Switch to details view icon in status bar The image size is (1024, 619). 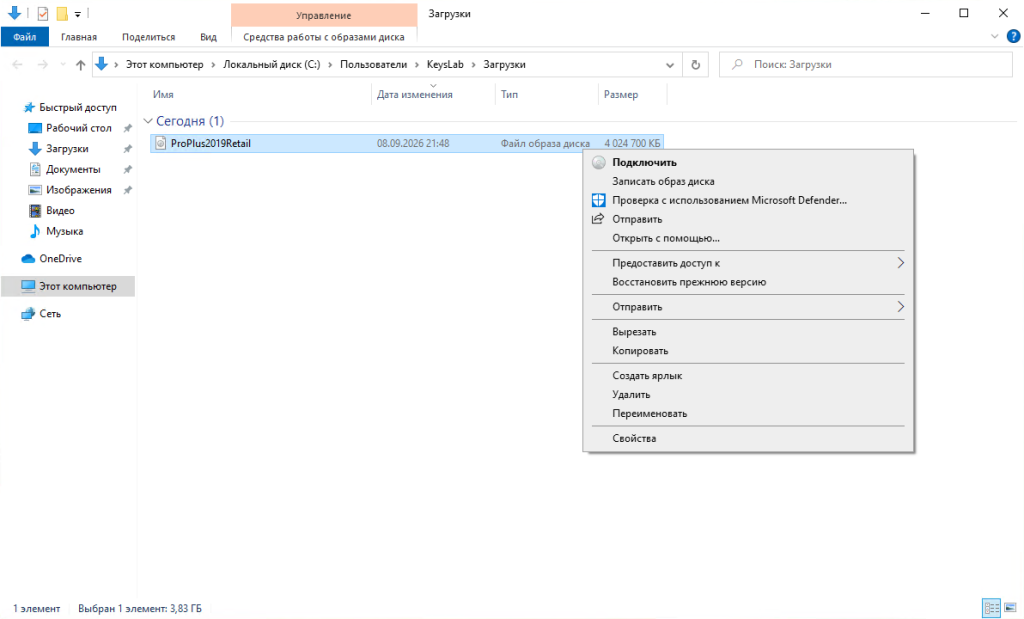coord(991,608)
